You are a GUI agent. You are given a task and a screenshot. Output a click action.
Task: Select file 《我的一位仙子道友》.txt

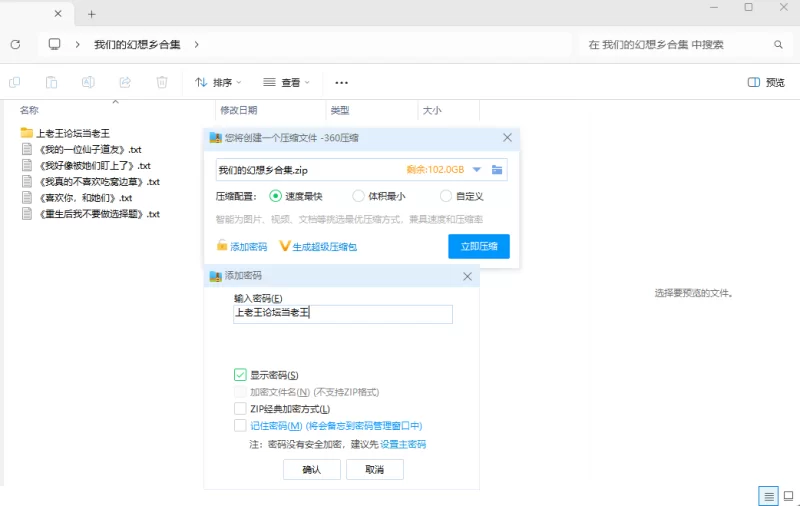(x=90, y=149)
